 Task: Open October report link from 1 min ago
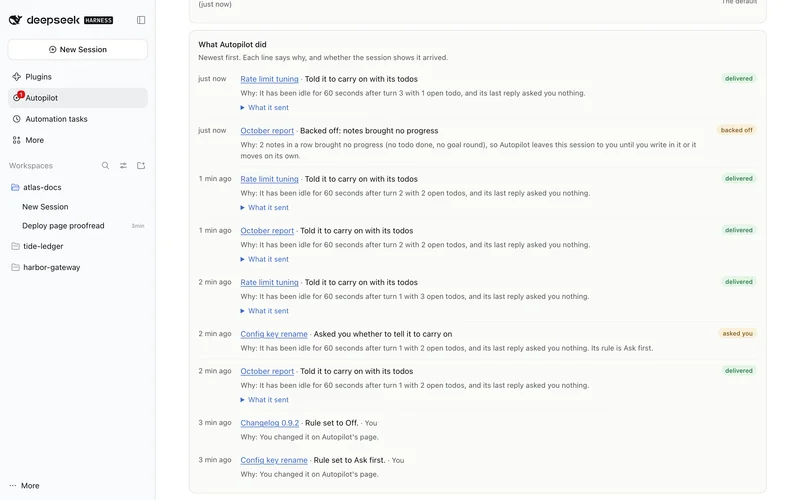coord(267,231)
